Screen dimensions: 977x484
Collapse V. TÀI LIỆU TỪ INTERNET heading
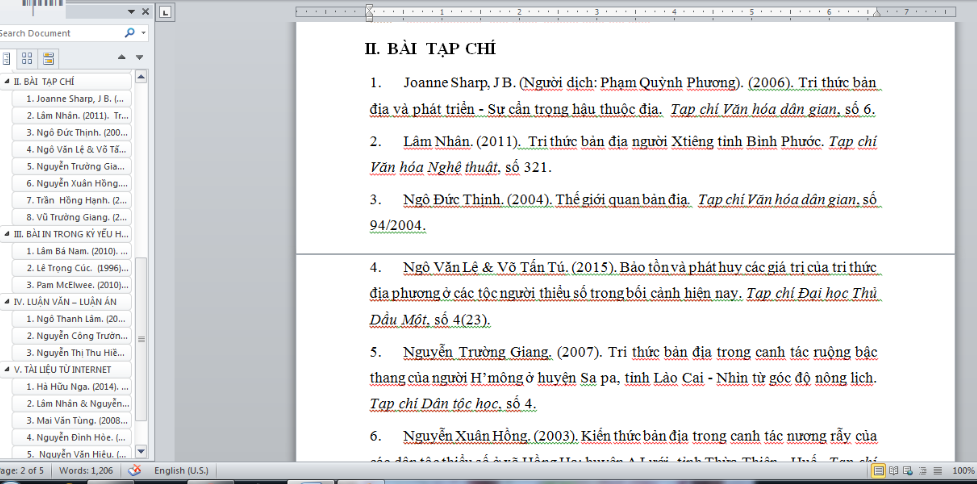tap(6, 369)
